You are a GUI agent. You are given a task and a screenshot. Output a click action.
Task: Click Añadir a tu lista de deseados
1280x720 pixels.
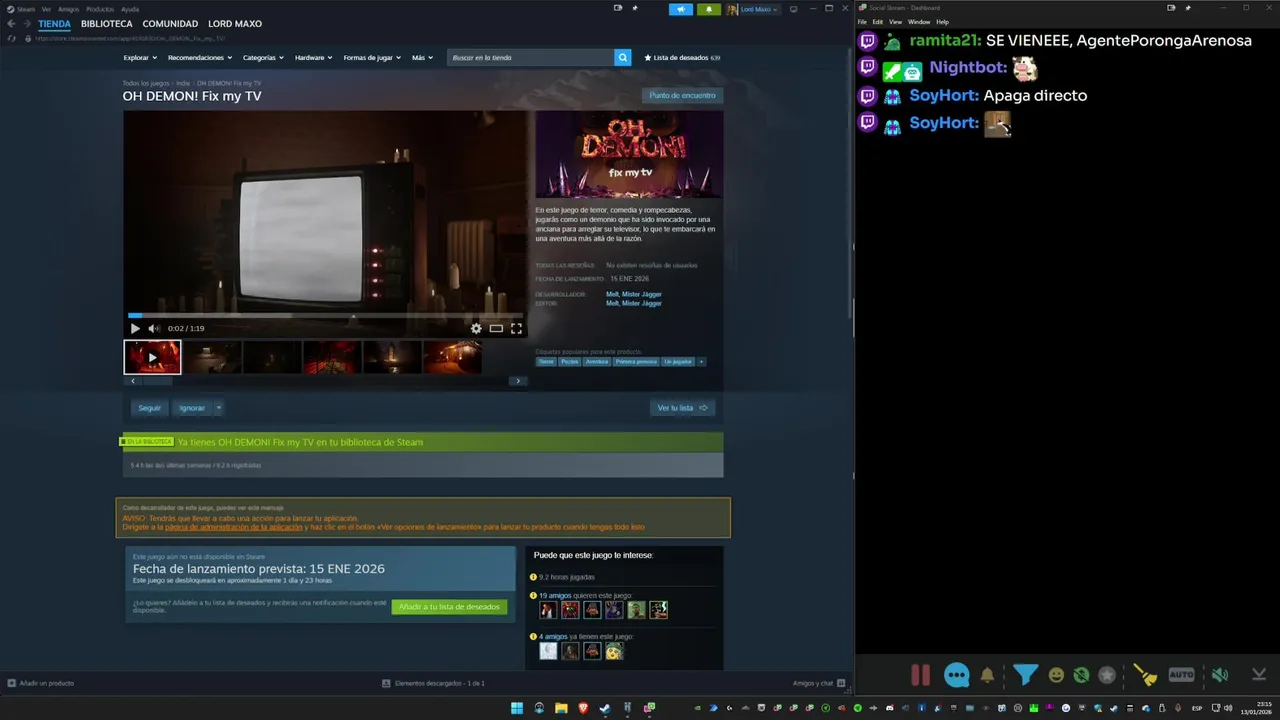[x=449, y=607]
